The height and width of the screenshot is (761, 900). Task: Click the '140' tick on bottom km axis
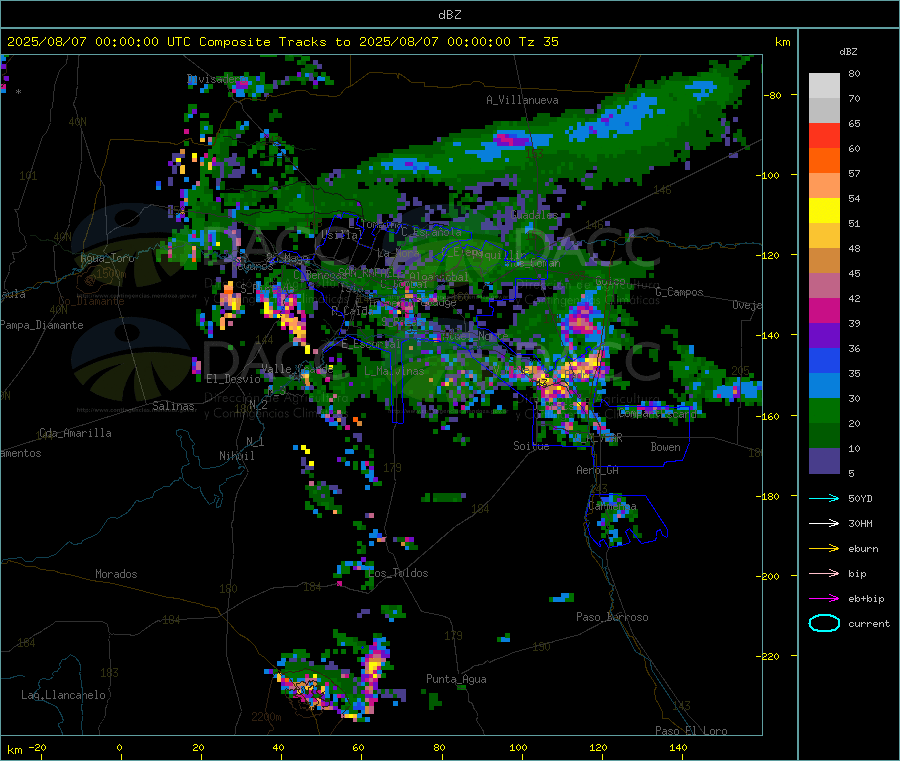coord(678,747)
